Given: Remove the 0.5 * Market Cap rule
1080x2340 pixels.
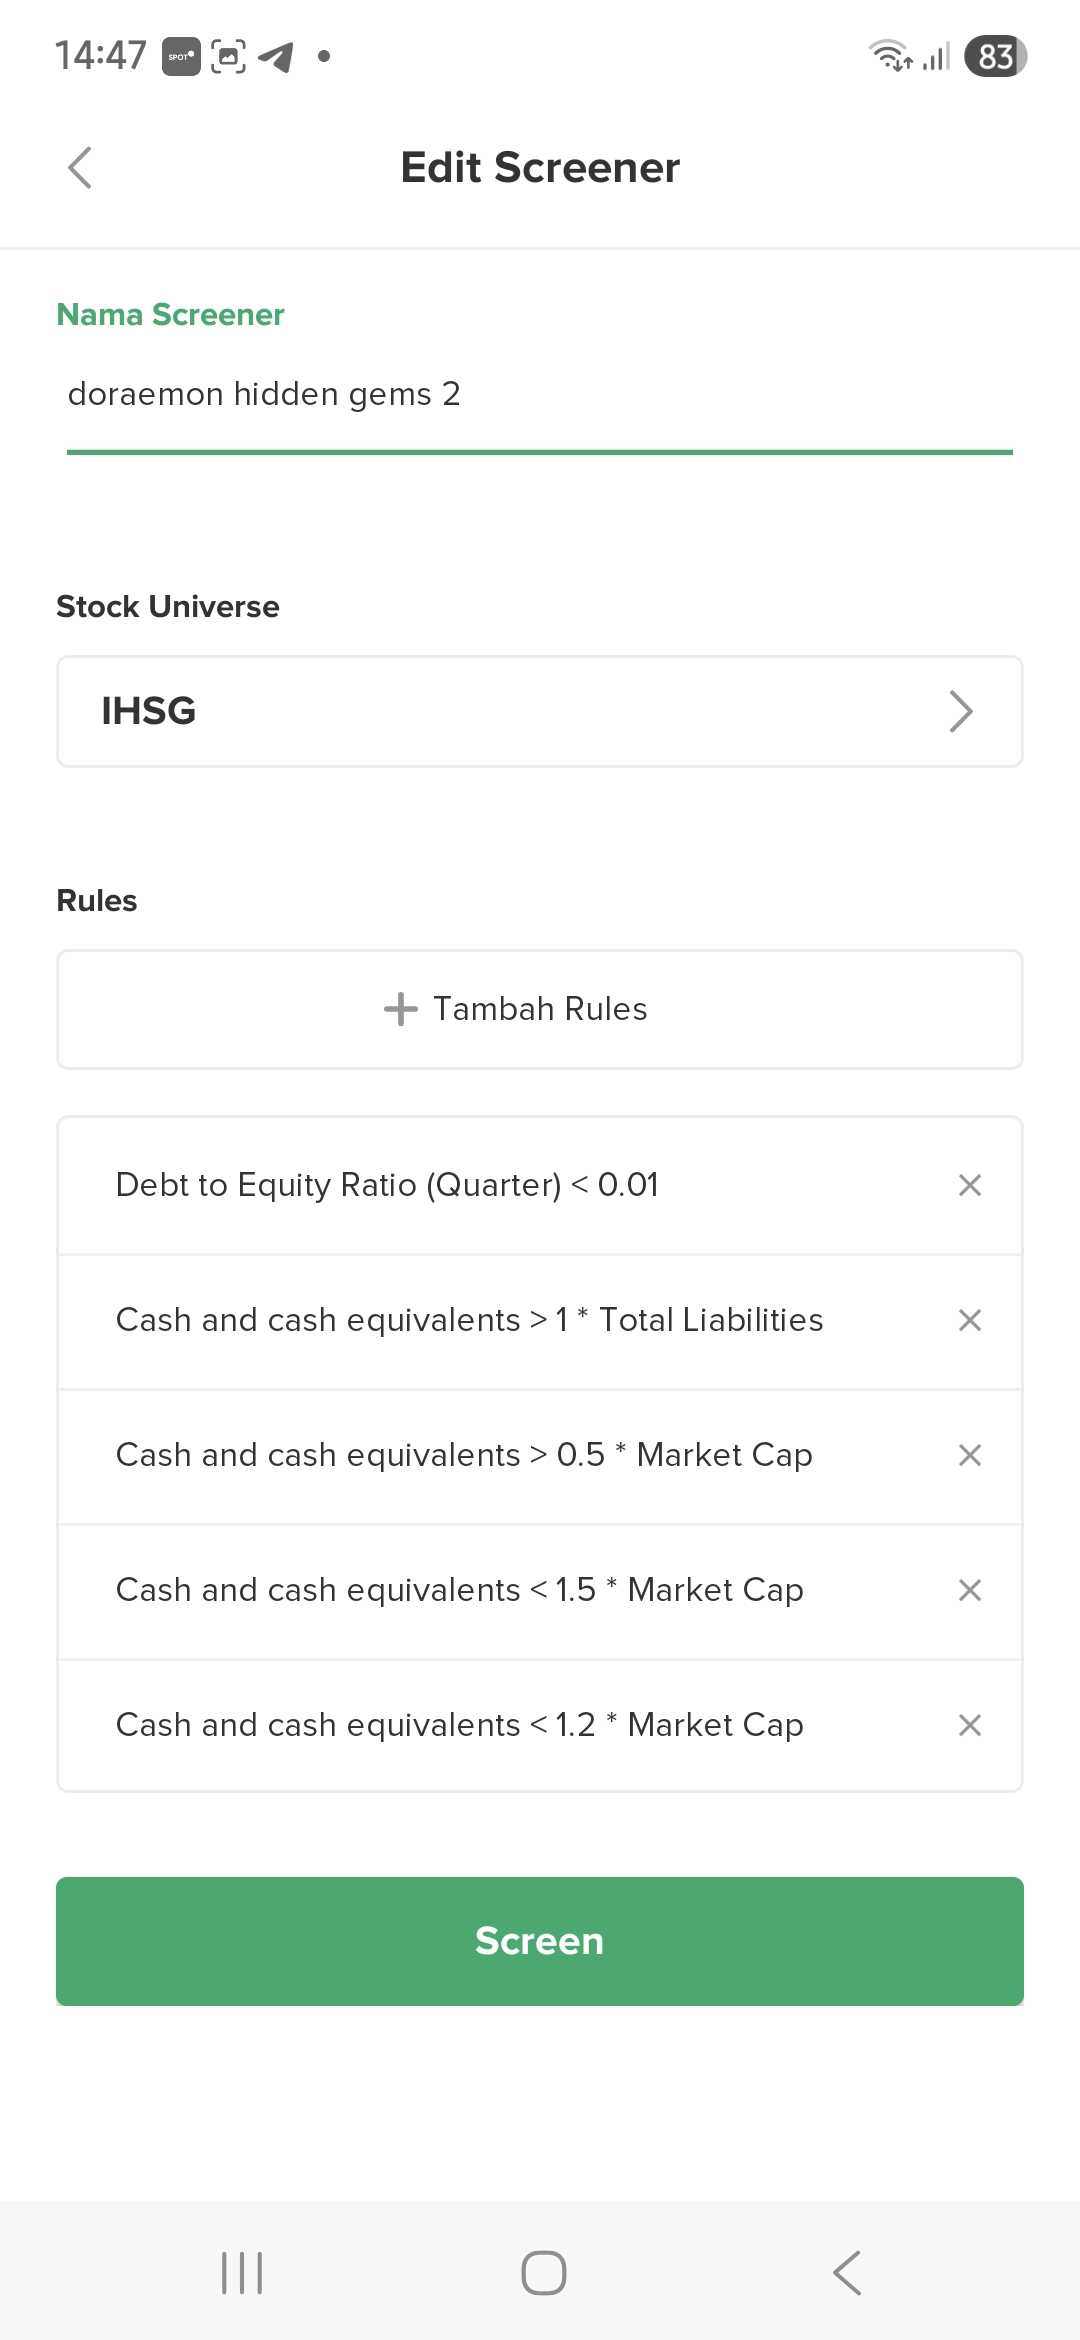Looking at the screenshot, I should [x=969, y=1455].
